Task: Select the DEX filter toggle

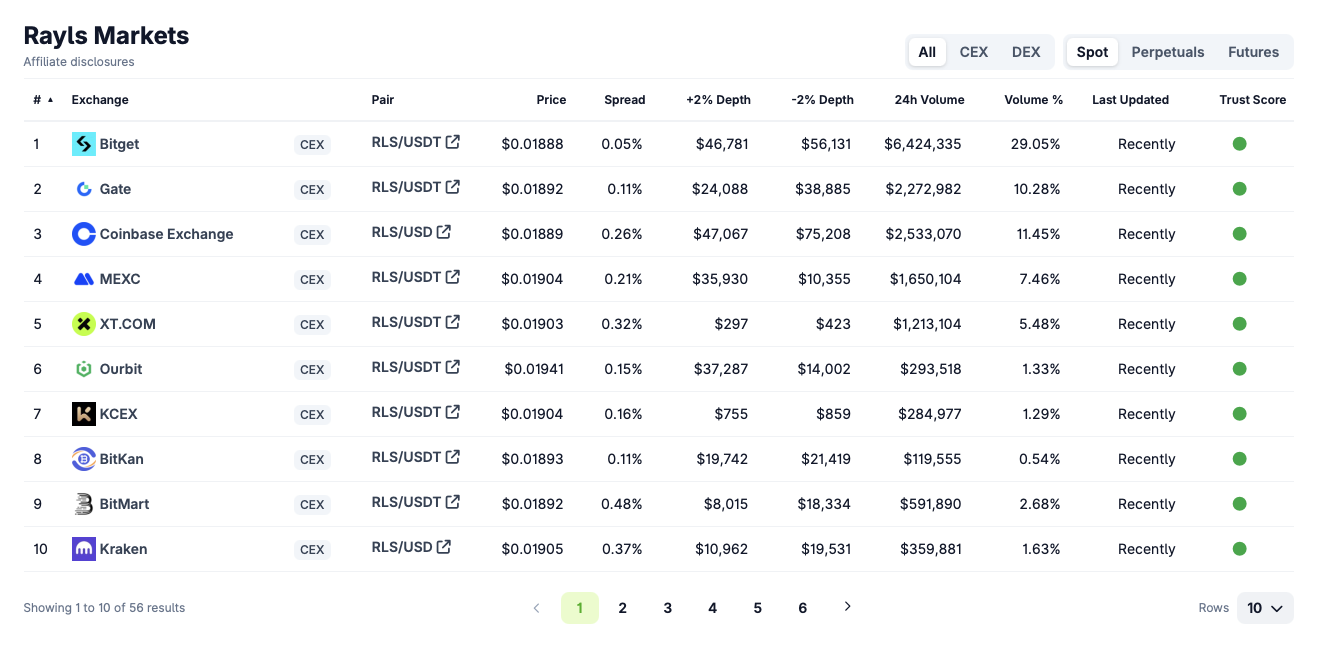Action: click(x=1026, y=52)
